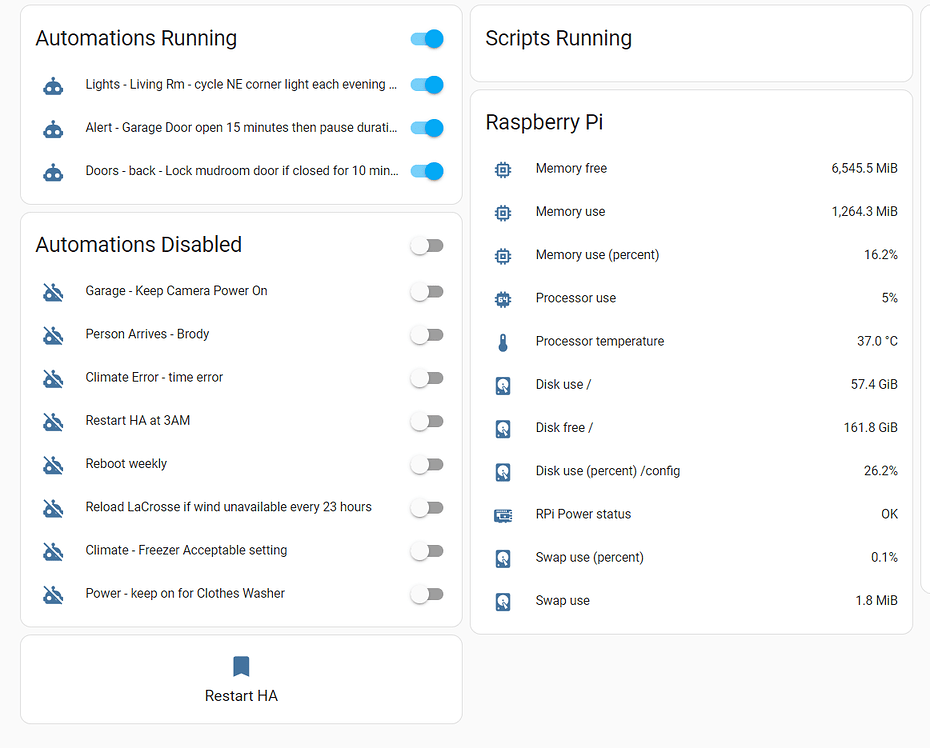
Task: Enable the Restart HA at 3AM toggle
Action: click(426, 421)
